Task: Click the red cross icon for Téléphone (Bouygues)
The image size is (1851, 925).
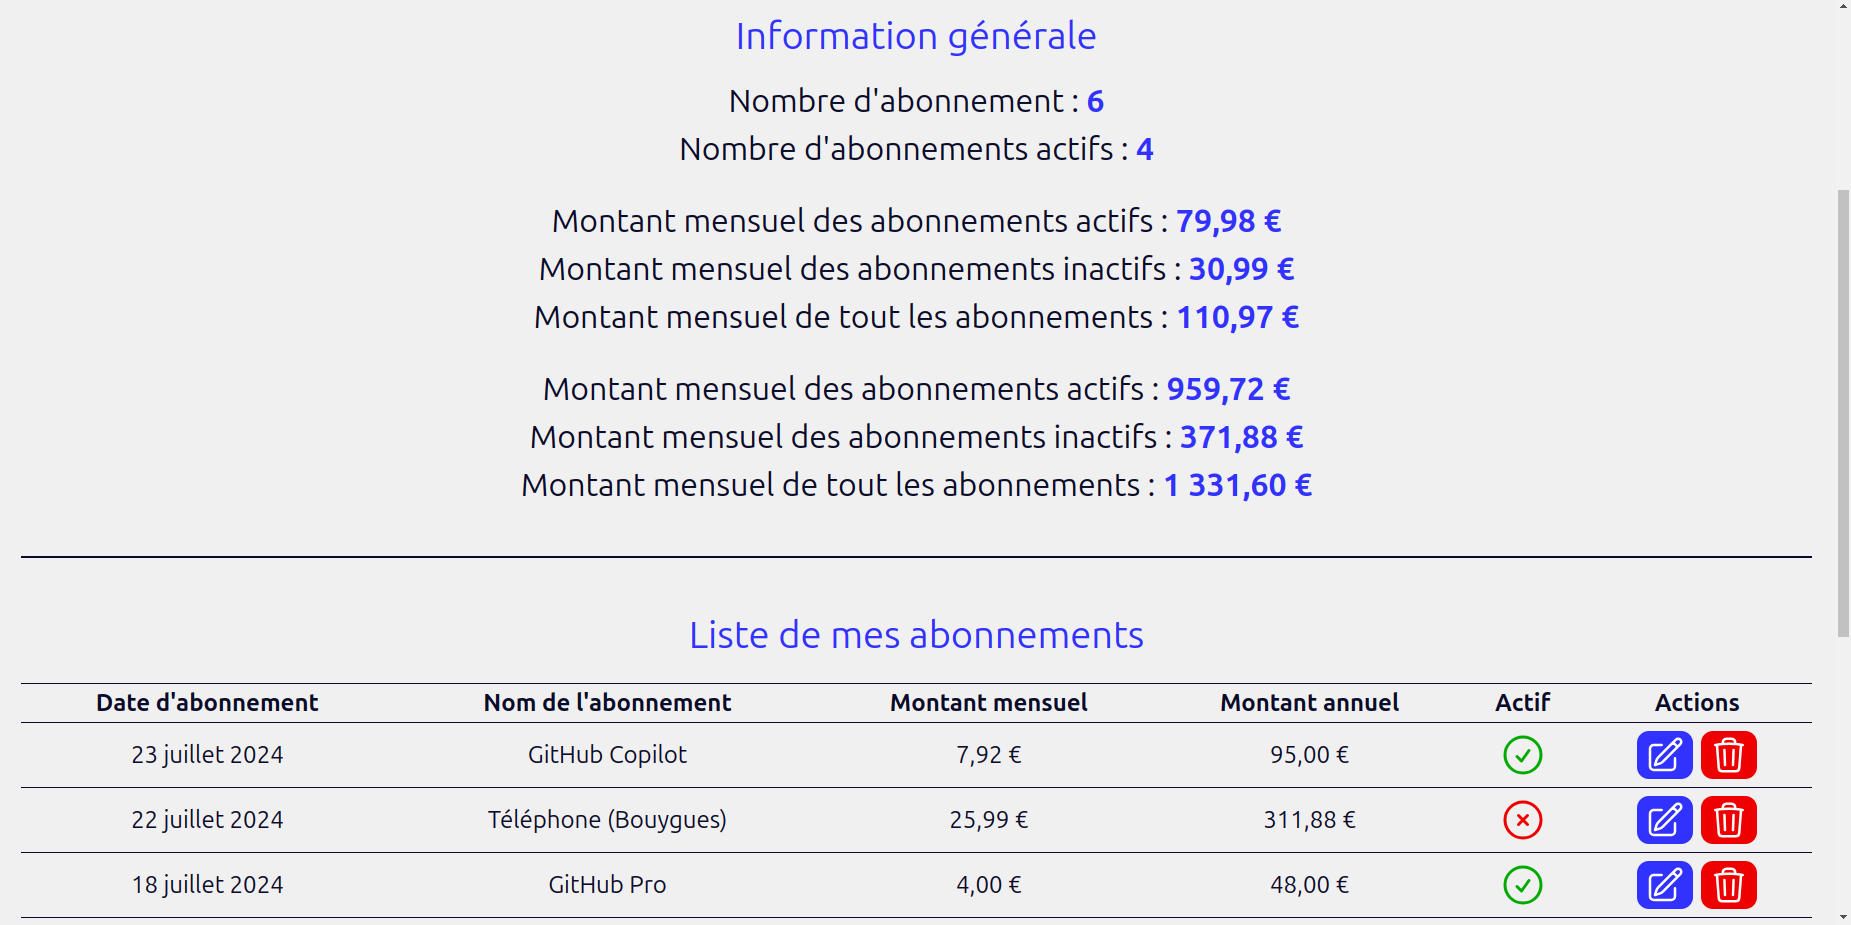Action: 1522,820
